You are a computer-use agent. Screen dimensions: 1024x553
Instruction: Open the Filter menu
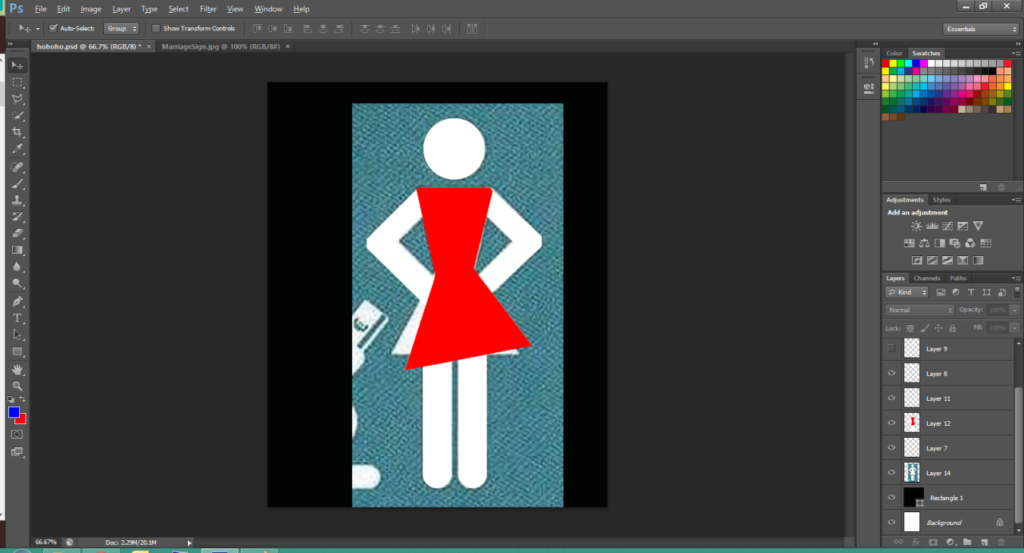[x=208, y=9]
